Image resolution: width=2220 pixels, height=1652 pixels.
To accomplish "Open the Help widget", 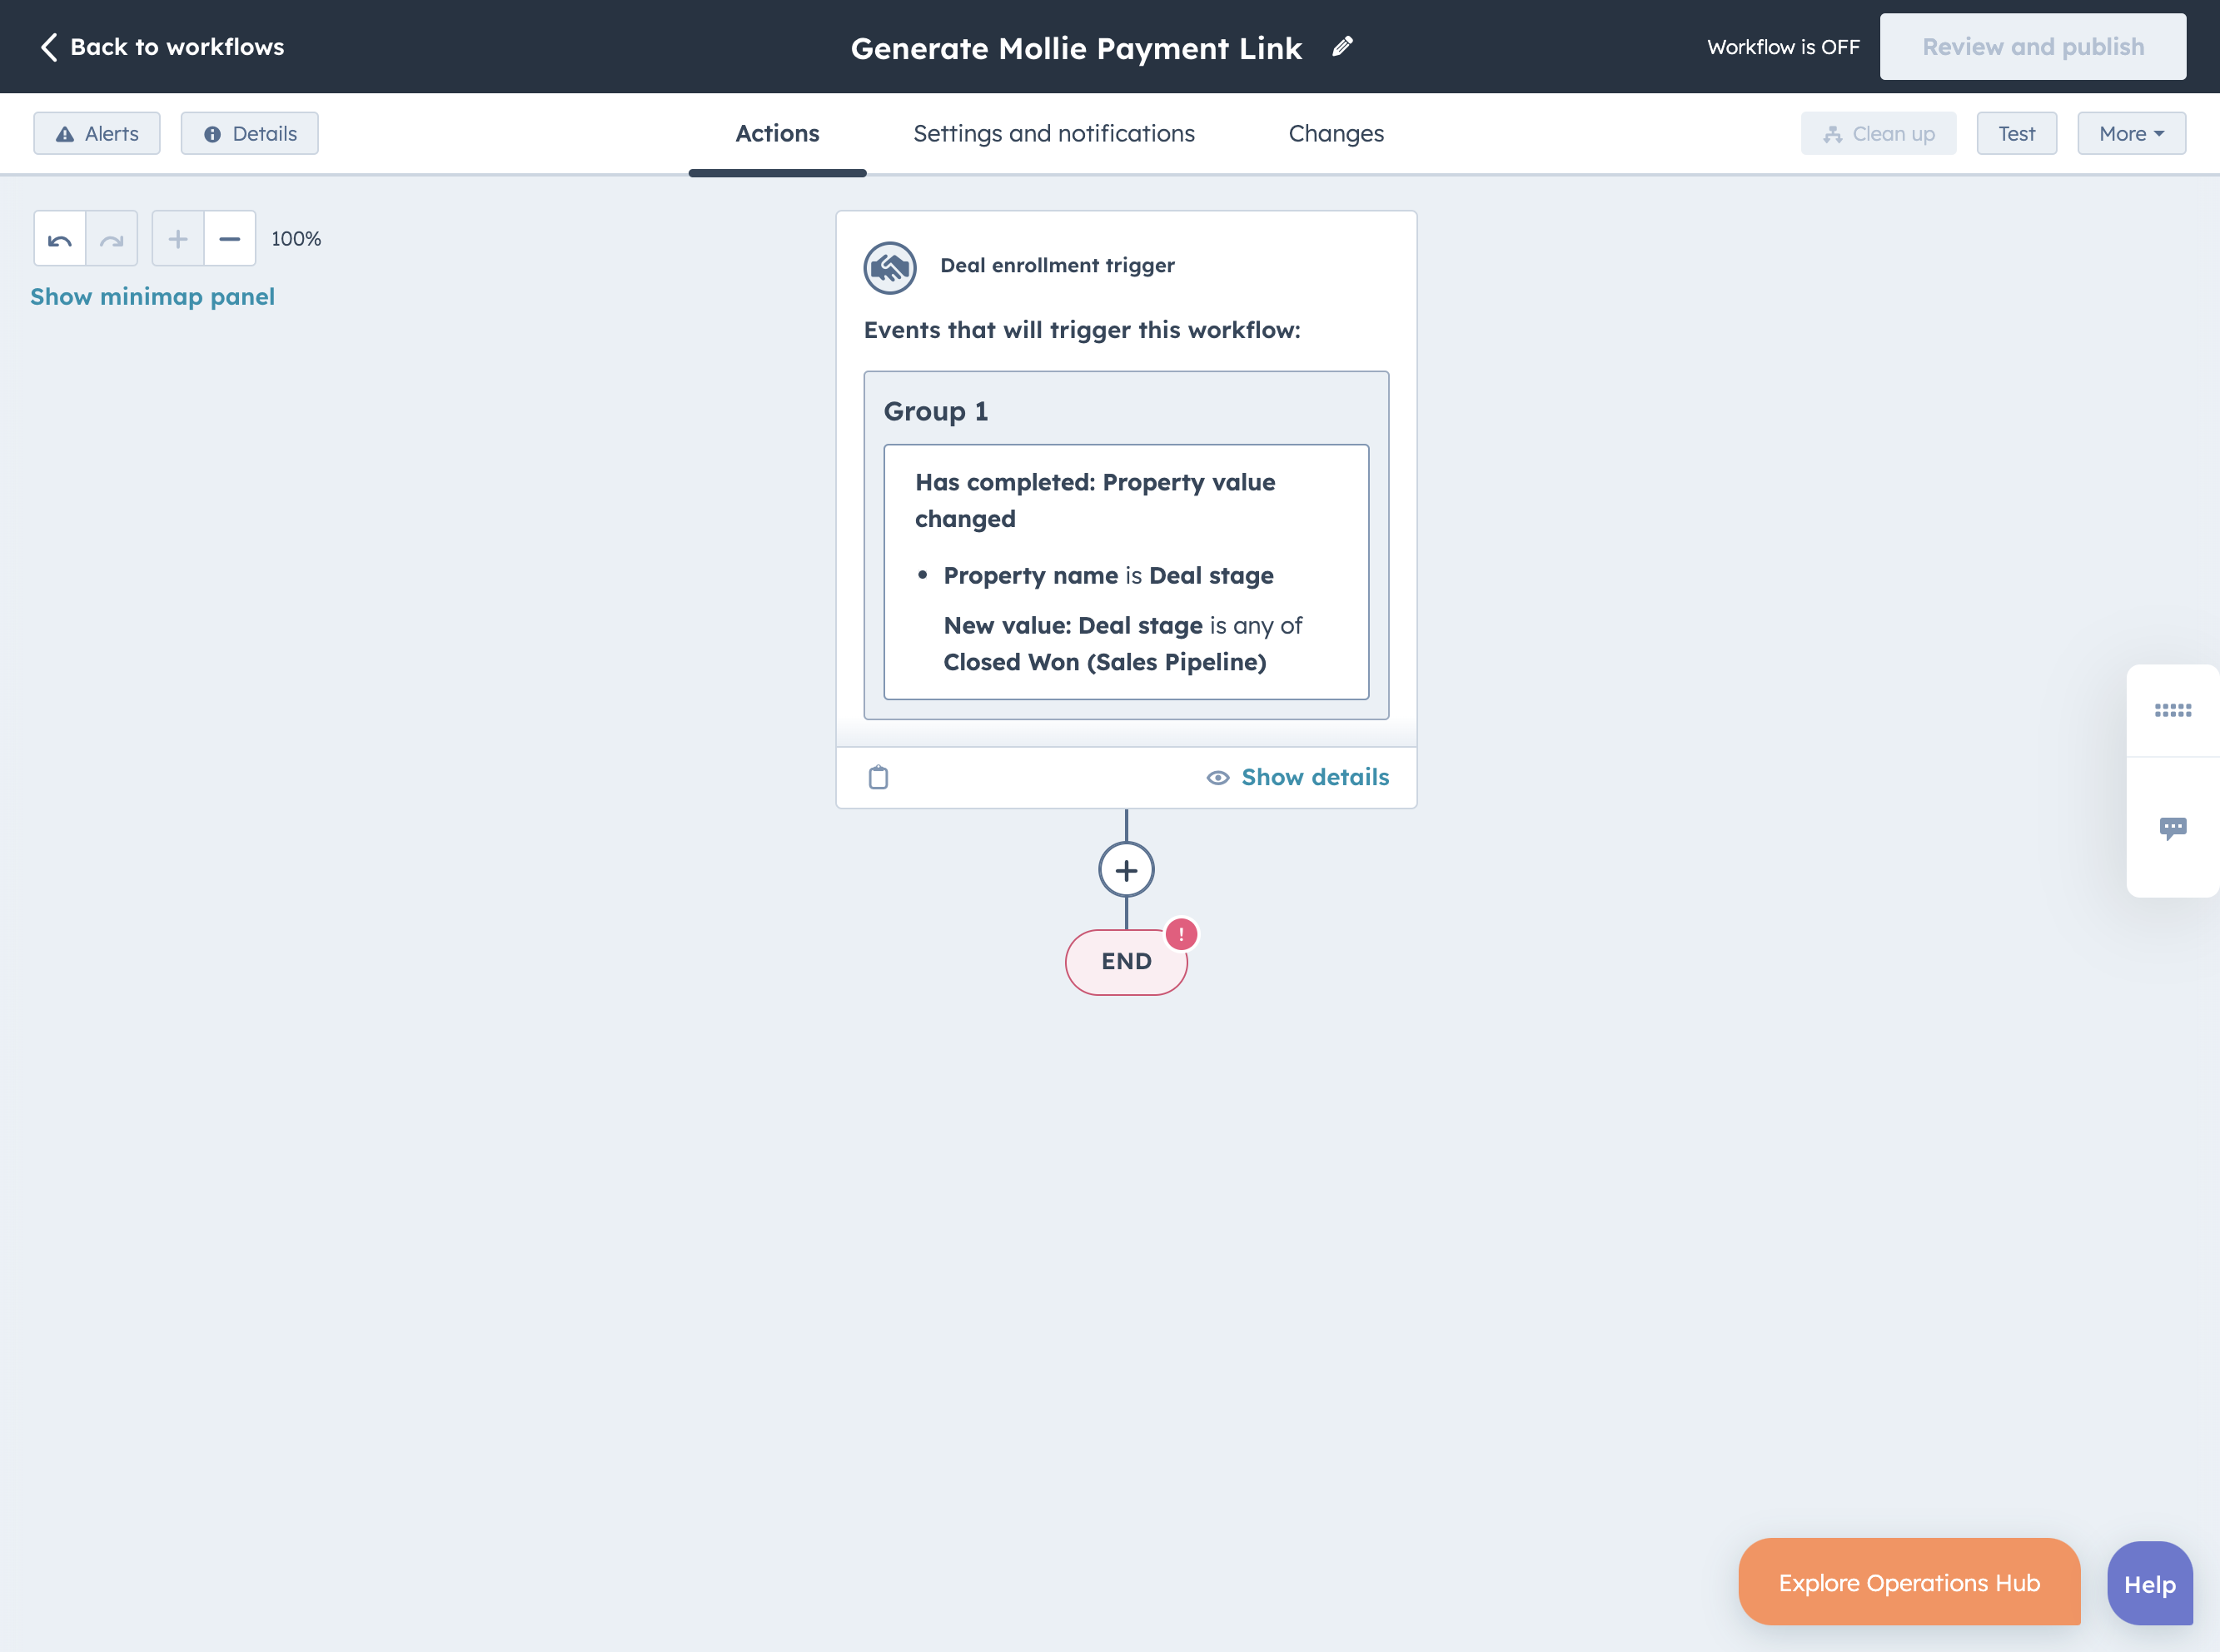I will (x=2150, y=1584).
